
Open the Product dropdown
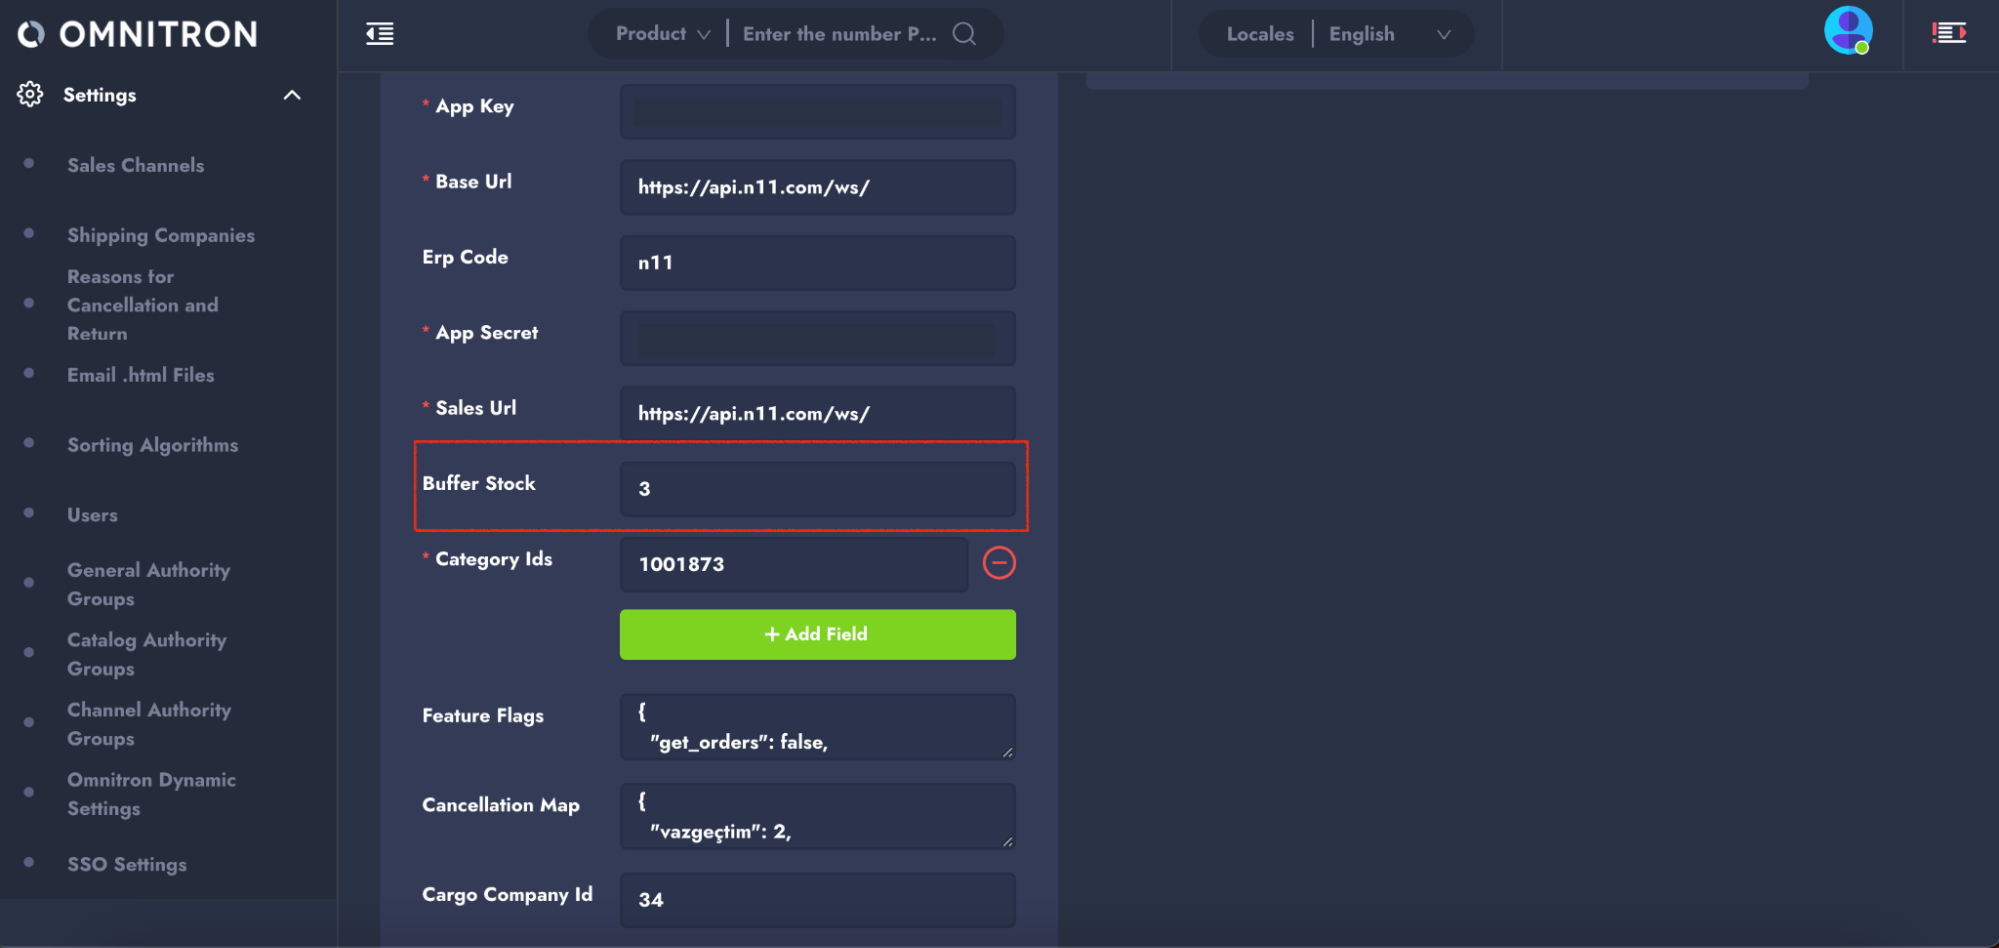click(662, 34)
